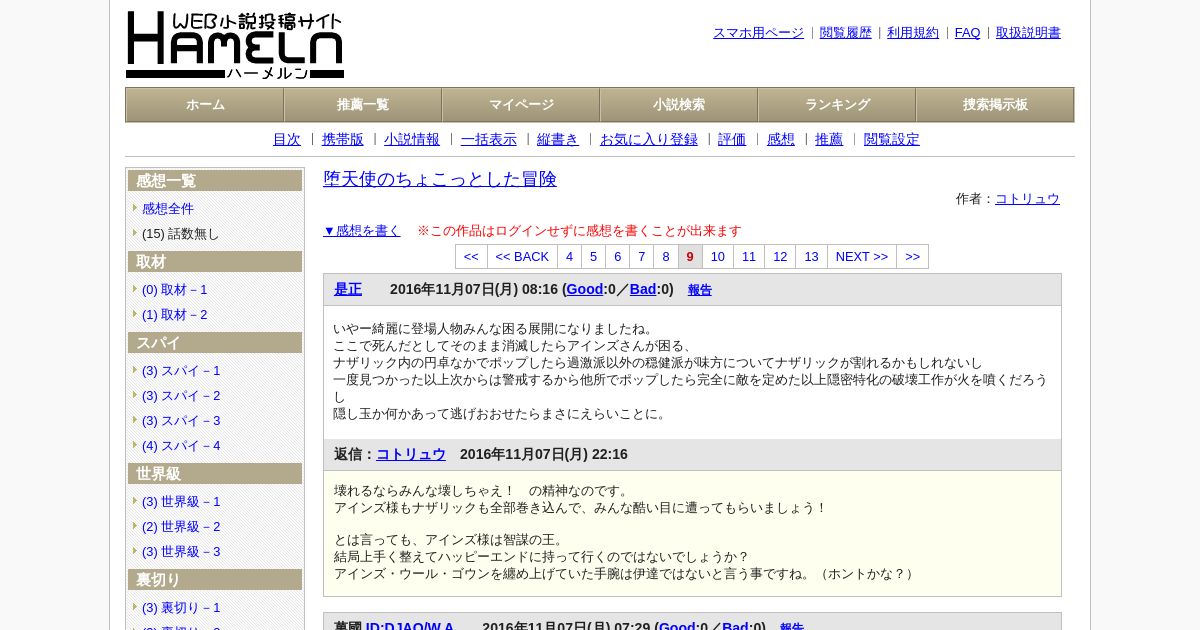Go to review page 5

(x=594, y=257)
